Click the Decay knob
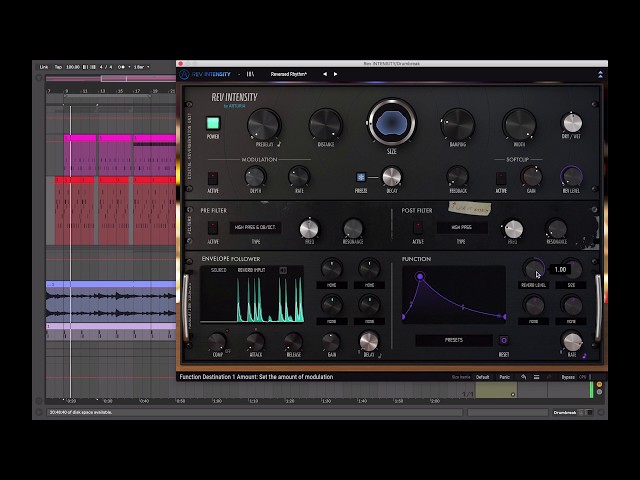Image resolution: width=640 pixels, height=480 pixels. coord(392,177)
